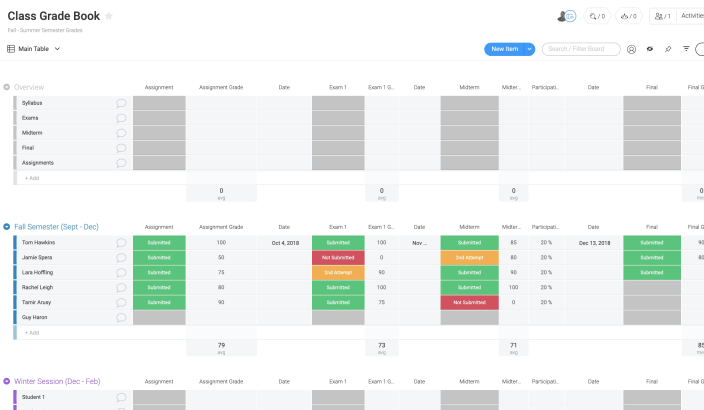
Task: Open conversation for Rachel Leigh
Action: (x=121, y=287)
